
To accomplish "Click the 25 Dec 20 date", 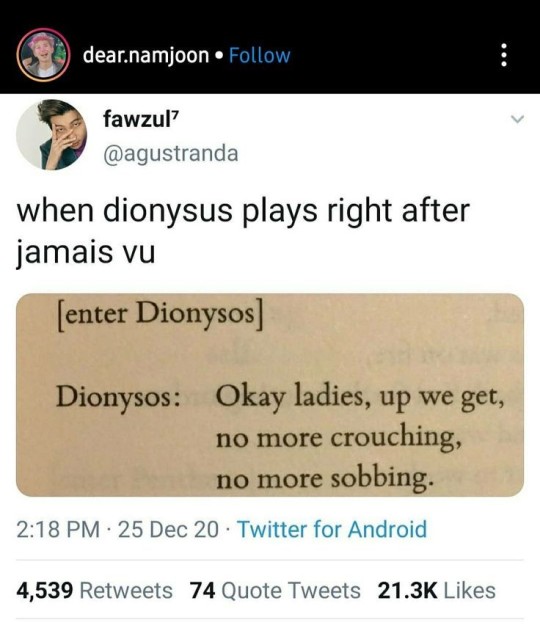I will (169, 529).
